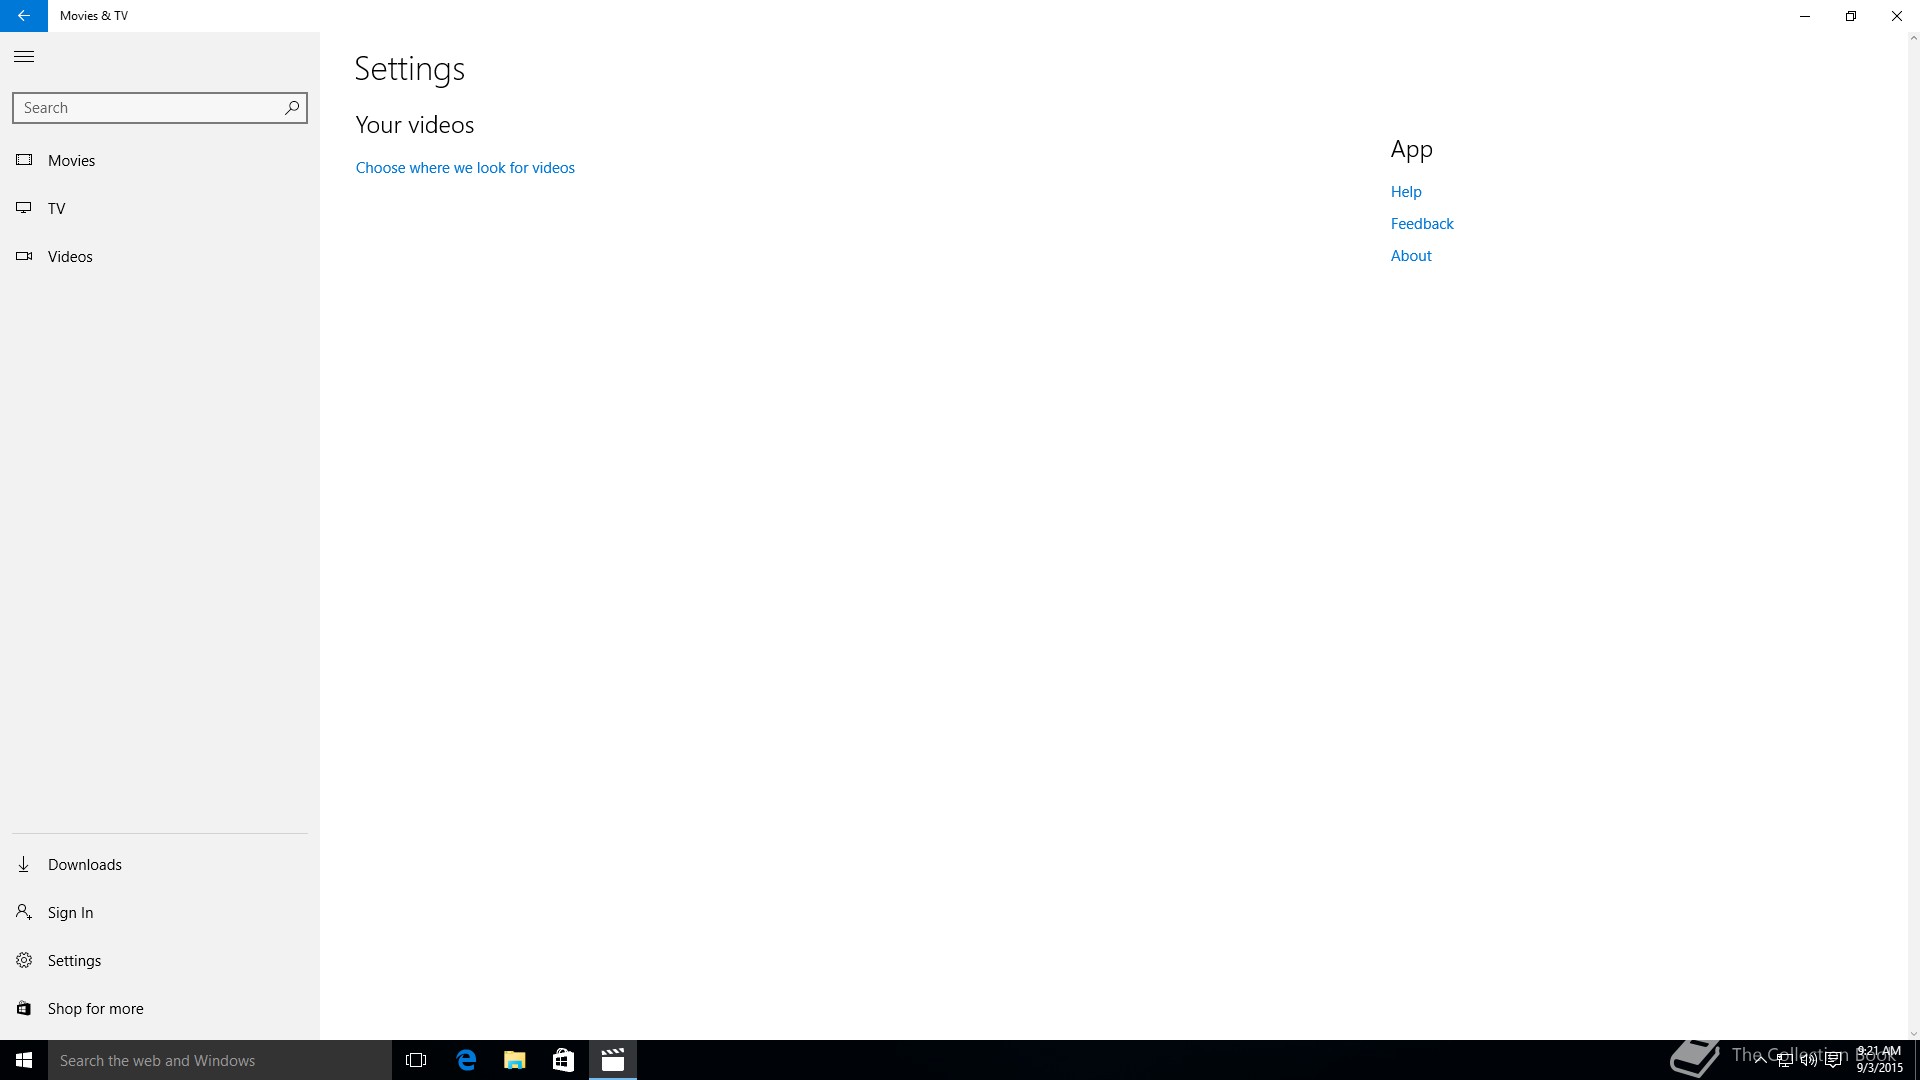Focus the app Search field
The height and width of the screenshot is (1080, 1920).
tap(148, 108)
